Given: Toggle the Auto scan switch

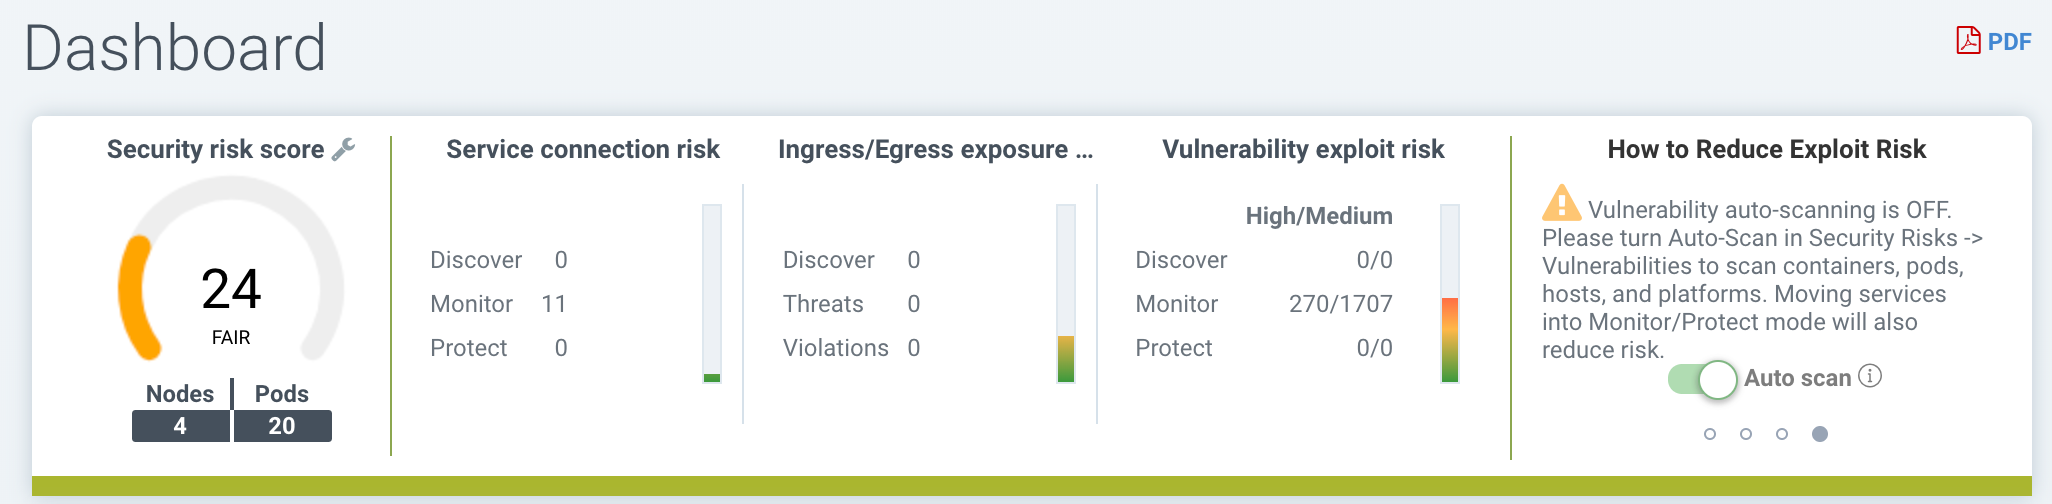Looking at the screenshot, I should 1702,379.
